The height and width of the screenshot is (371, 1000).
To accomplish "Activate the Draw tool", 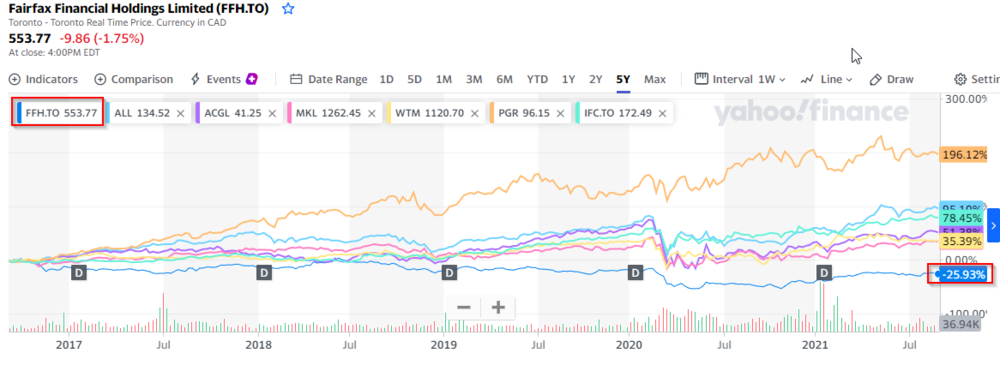I will 892,80.
